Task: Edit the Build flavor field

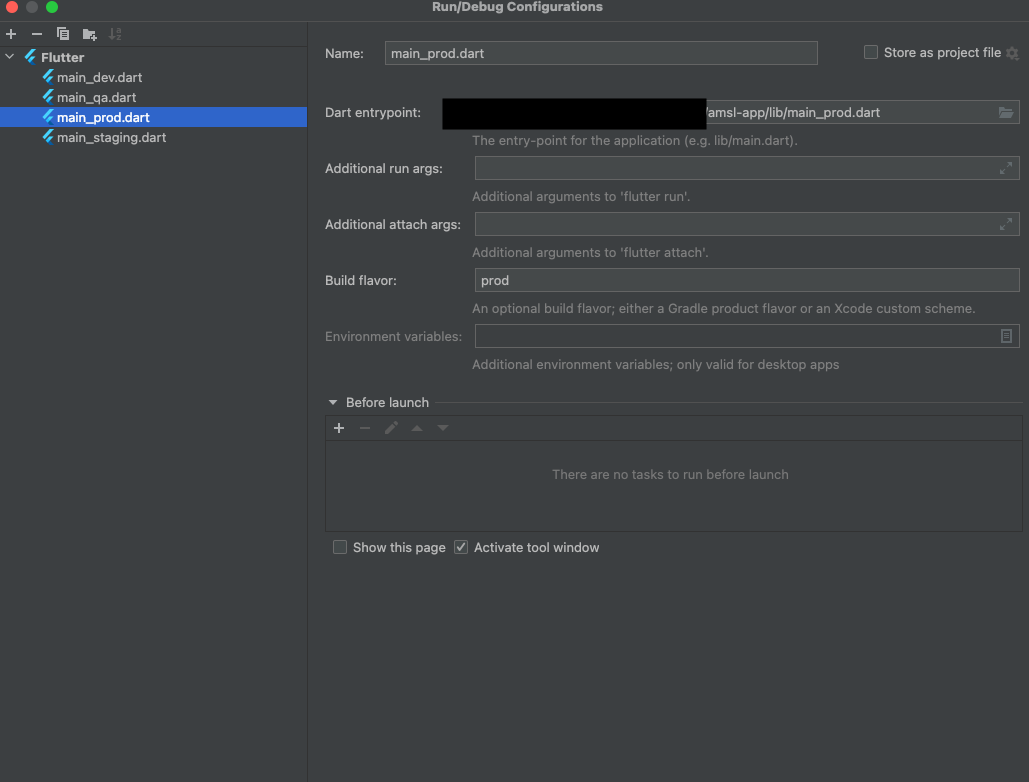Action: (745, 280)
